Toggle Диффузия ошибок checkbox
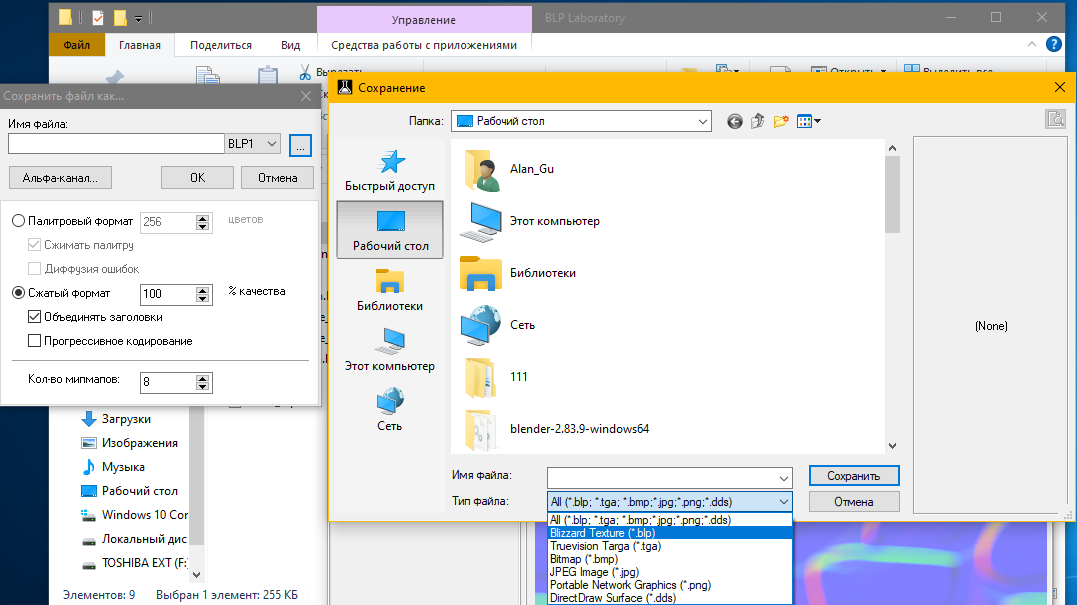The image size is (1077, 605). pos(34,269)
